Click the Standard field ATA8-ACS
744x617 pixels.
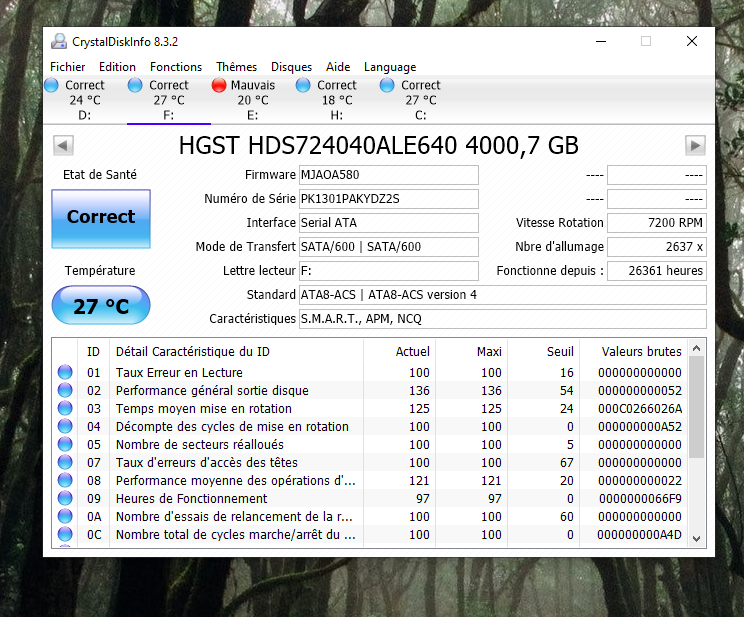click(x=502, y=295)
